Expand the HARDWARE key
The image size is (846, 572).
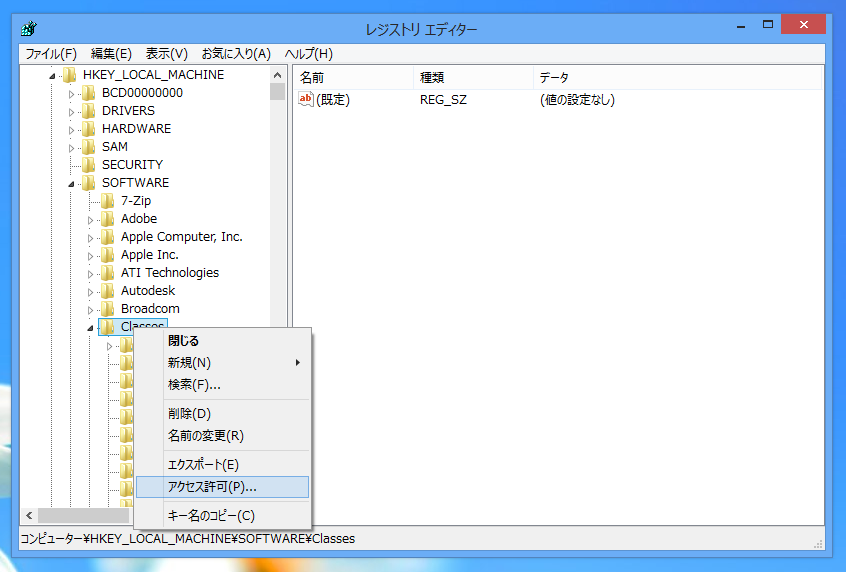71,130
